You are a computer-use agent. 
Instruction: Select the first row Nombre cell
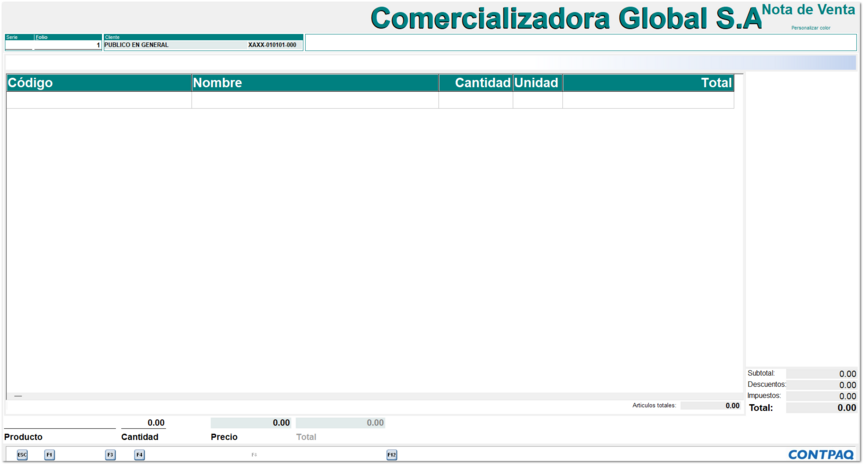(315, 100)
